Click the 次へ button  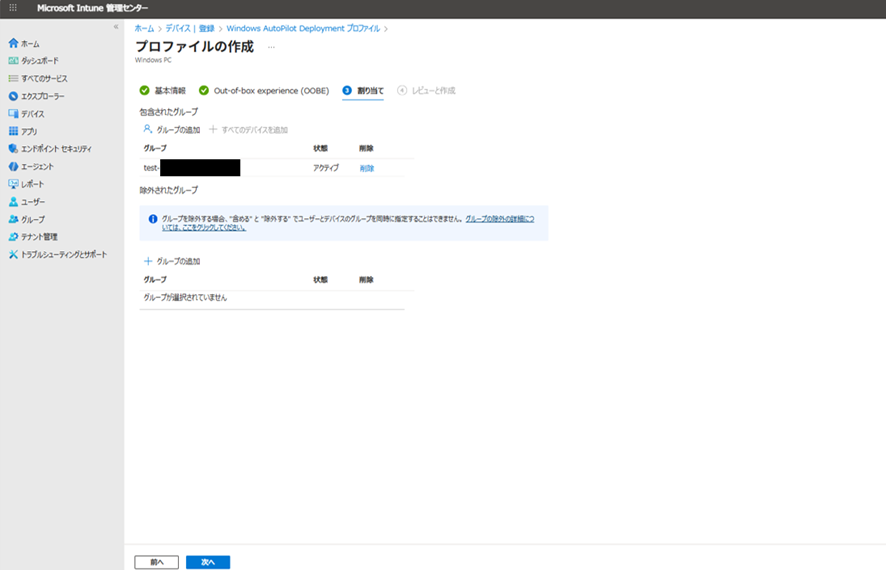pos(208,562)
